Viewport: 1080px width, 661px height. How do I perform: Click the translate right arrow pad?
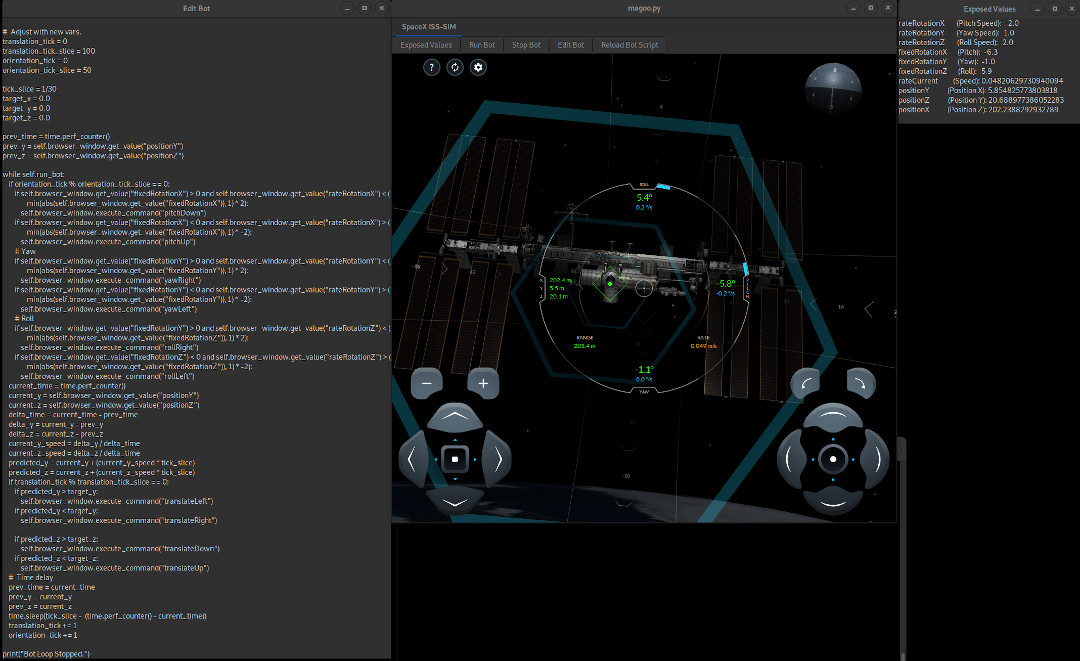[497, 459]
